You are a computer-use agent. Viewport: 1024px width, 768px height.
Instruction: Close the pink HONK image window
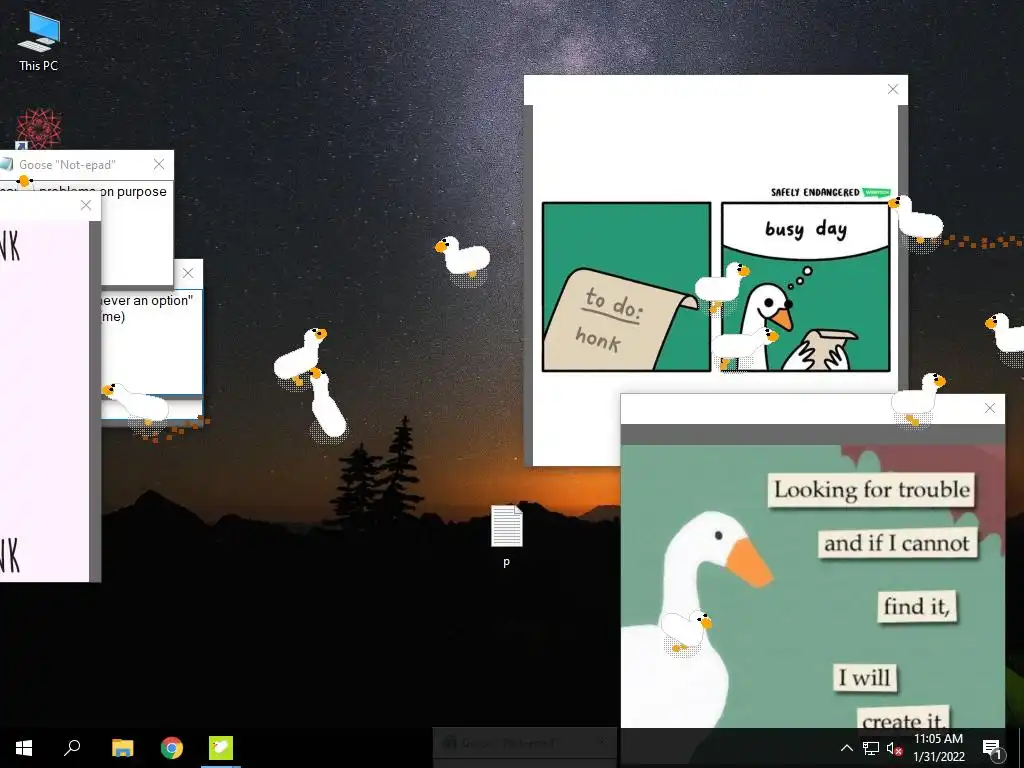(86, 205)
